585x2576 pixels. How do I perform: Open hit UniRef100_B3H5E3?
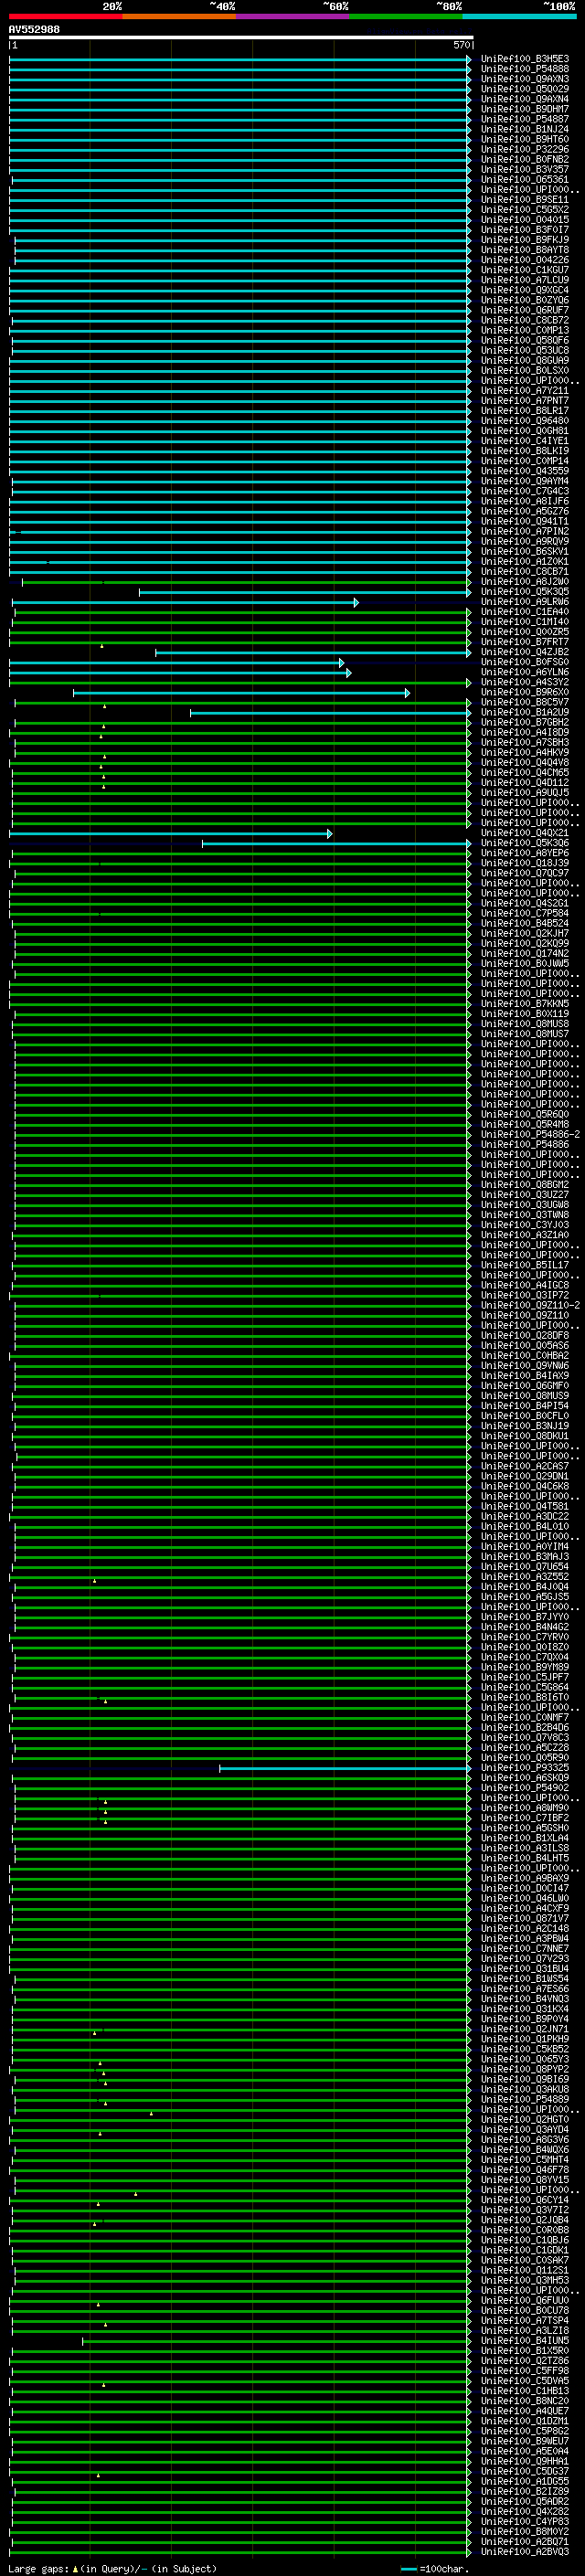pyautogui.click(x=525, y=59)
